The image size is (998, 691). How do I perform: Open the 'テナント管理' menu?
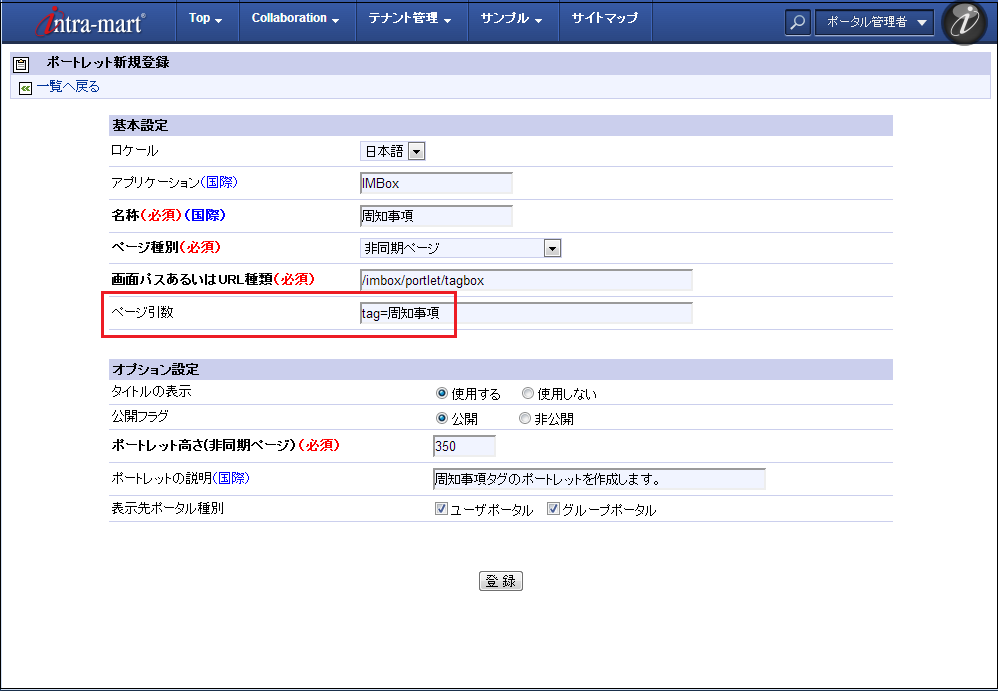point(410,18)
